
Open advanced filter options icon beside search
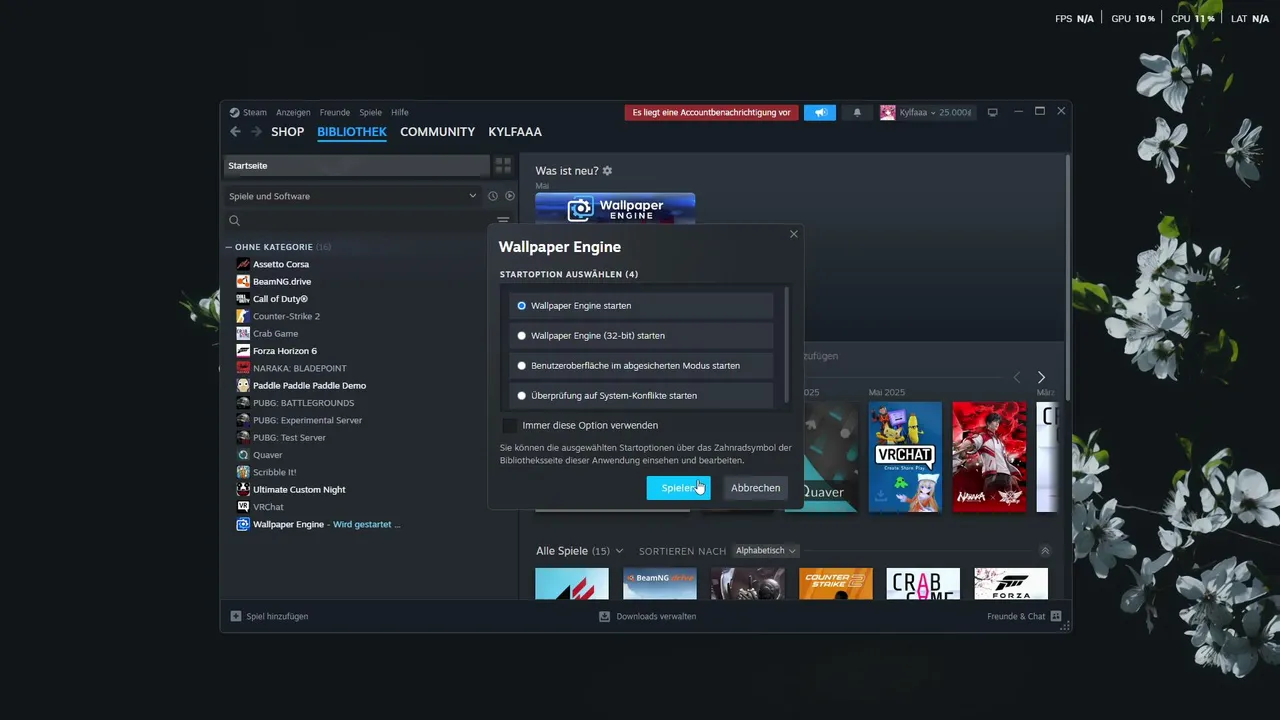tap(503, 221)
